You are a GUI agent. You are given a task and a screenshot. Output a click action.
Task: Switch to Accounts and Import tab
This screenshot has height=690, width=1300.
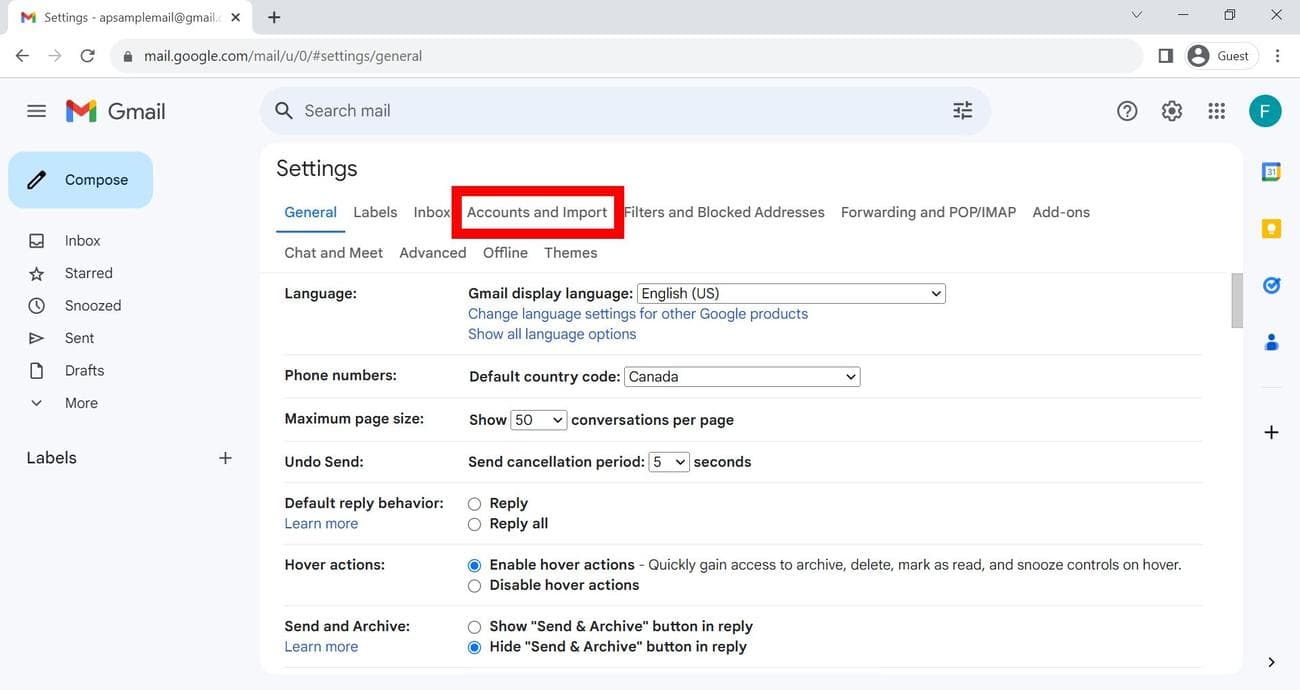pyautogui.click(x=537, y=212)
